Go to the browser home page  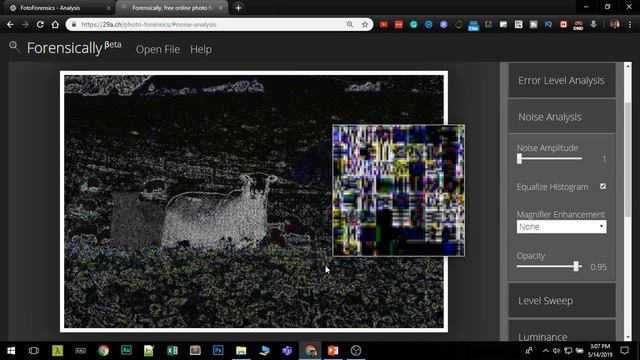click(55, 24)
